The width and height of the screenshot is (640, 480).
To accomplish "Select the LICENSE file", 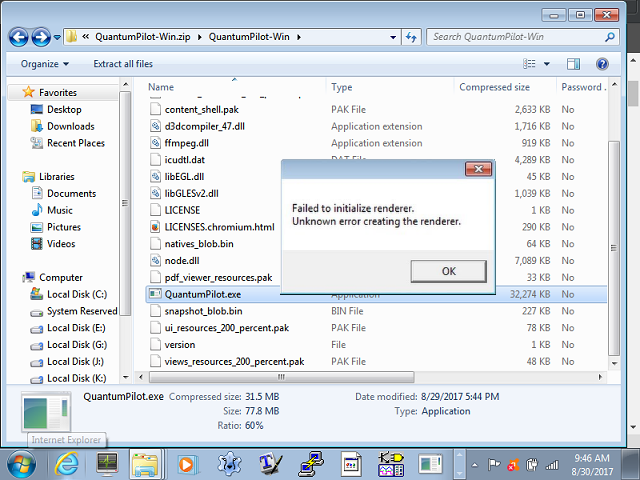I will tap(182, 210).
